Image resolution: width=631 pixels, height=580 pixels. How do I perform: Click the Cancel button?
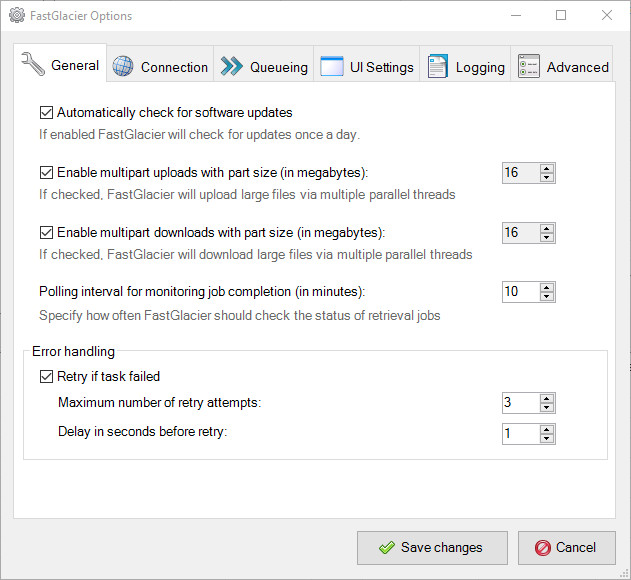coord(567,548)
